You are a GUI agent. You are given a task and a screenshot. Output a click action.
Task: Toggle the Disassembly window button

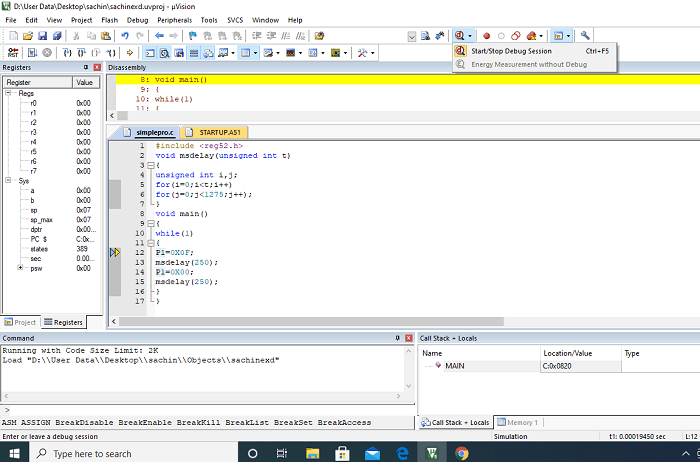[165, 53]
